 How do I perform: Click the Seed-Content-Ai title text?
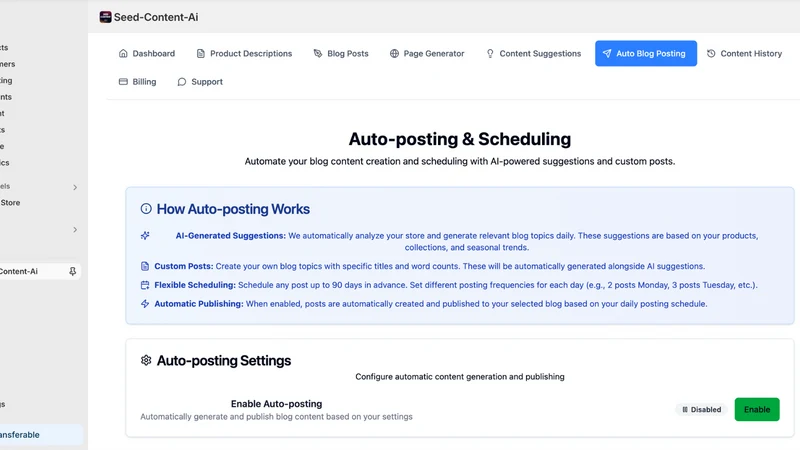click(156, 17)
